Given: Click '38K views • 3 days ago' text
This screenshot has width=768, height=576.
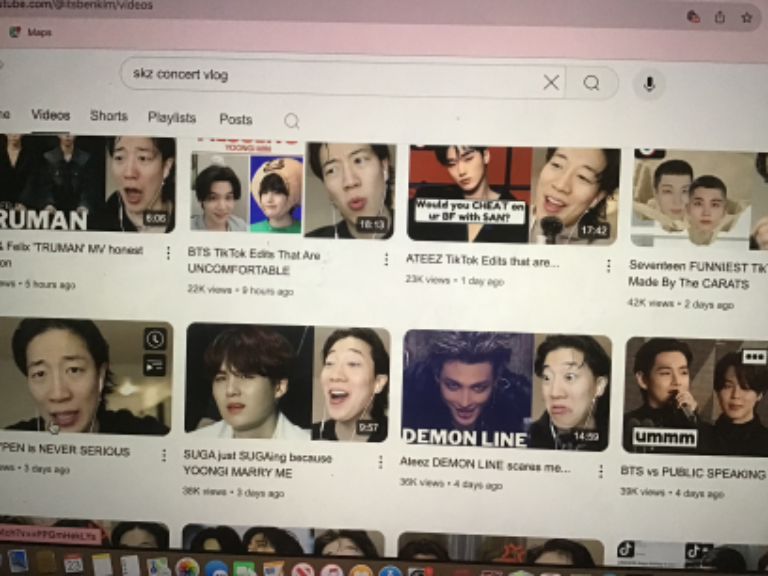Looking at the screenshot, I should [233, 492].
